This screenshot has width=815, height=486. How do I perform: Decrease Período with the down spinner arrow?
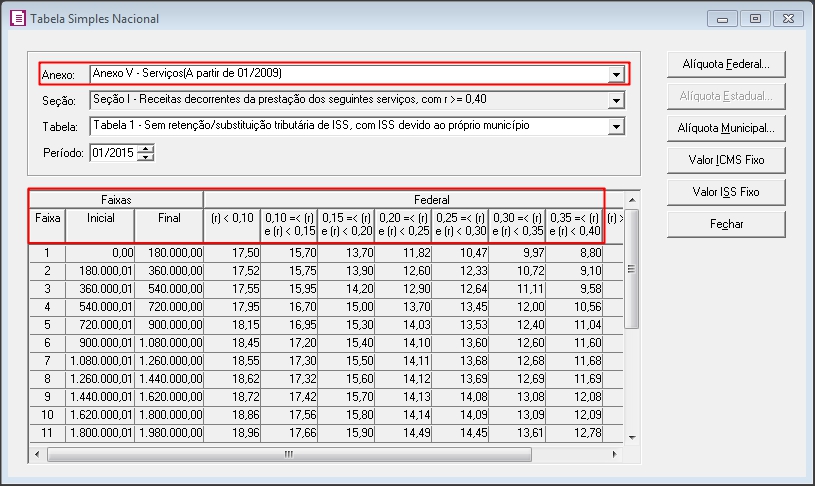pos(146,157)
